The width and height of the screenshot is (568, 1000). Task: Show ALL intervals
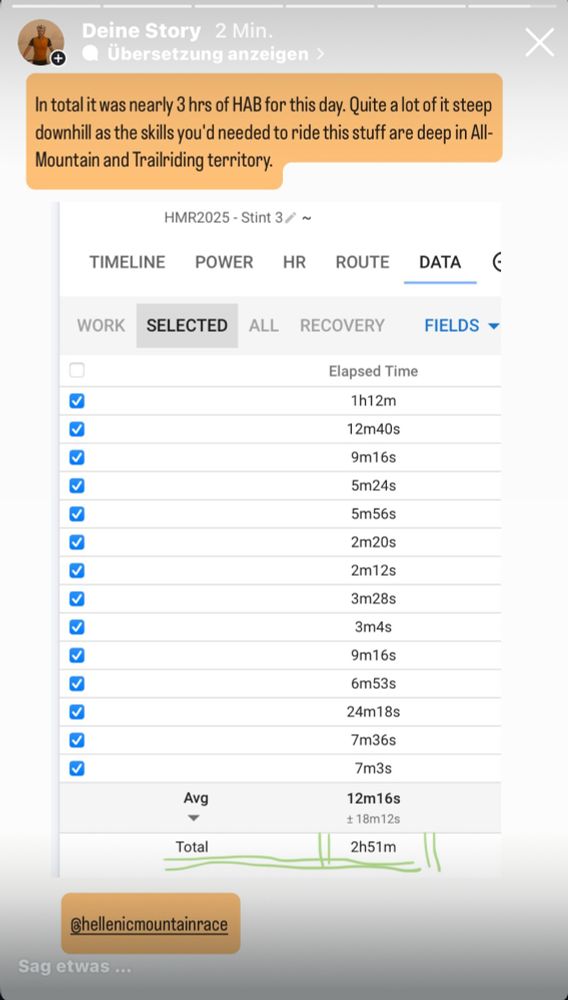(x=263, y=325)
